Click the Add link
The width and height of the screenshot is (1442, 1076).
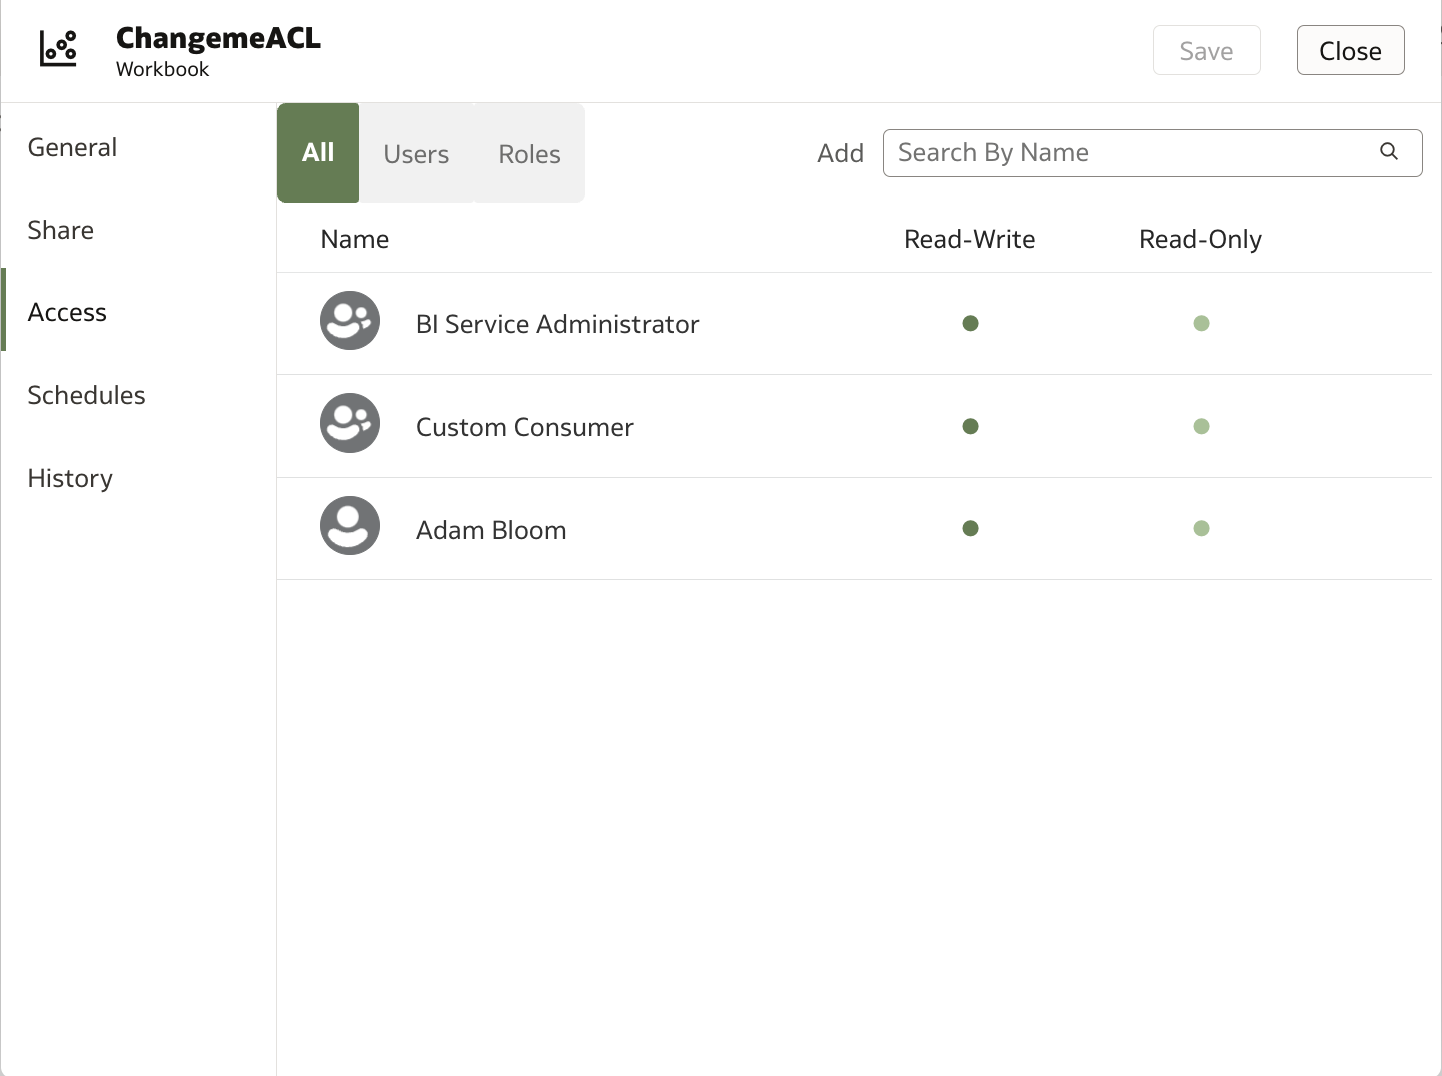click(x=840, y=153)
